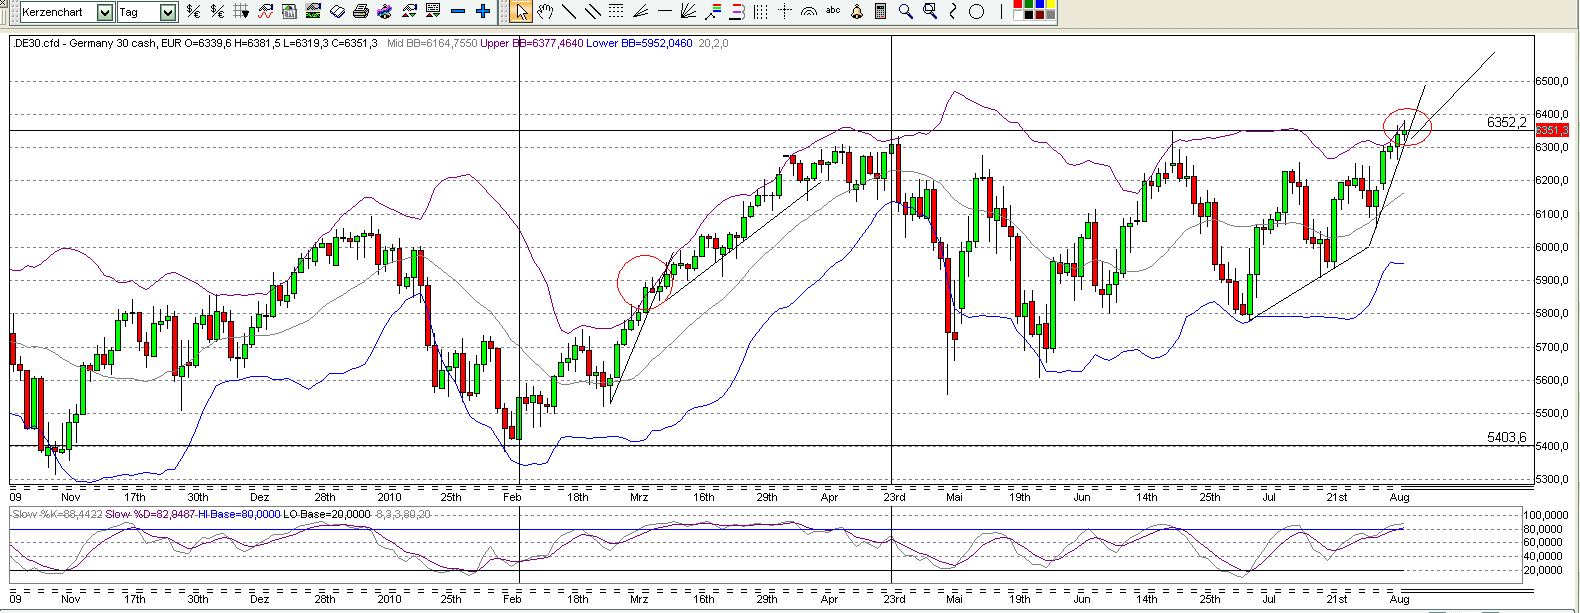The height and width of the screenshot is (613, 1580).
Task: Select the crosshair tool
Action: tap(785, 11)
